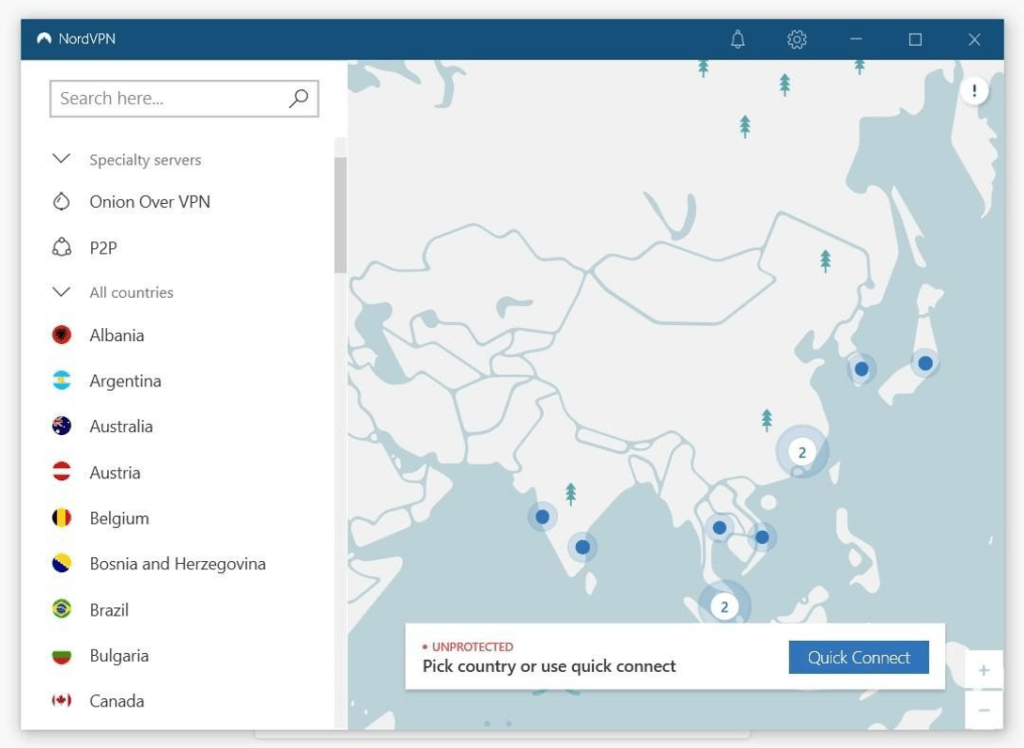Choose Australia from country list

coord(121,427)
